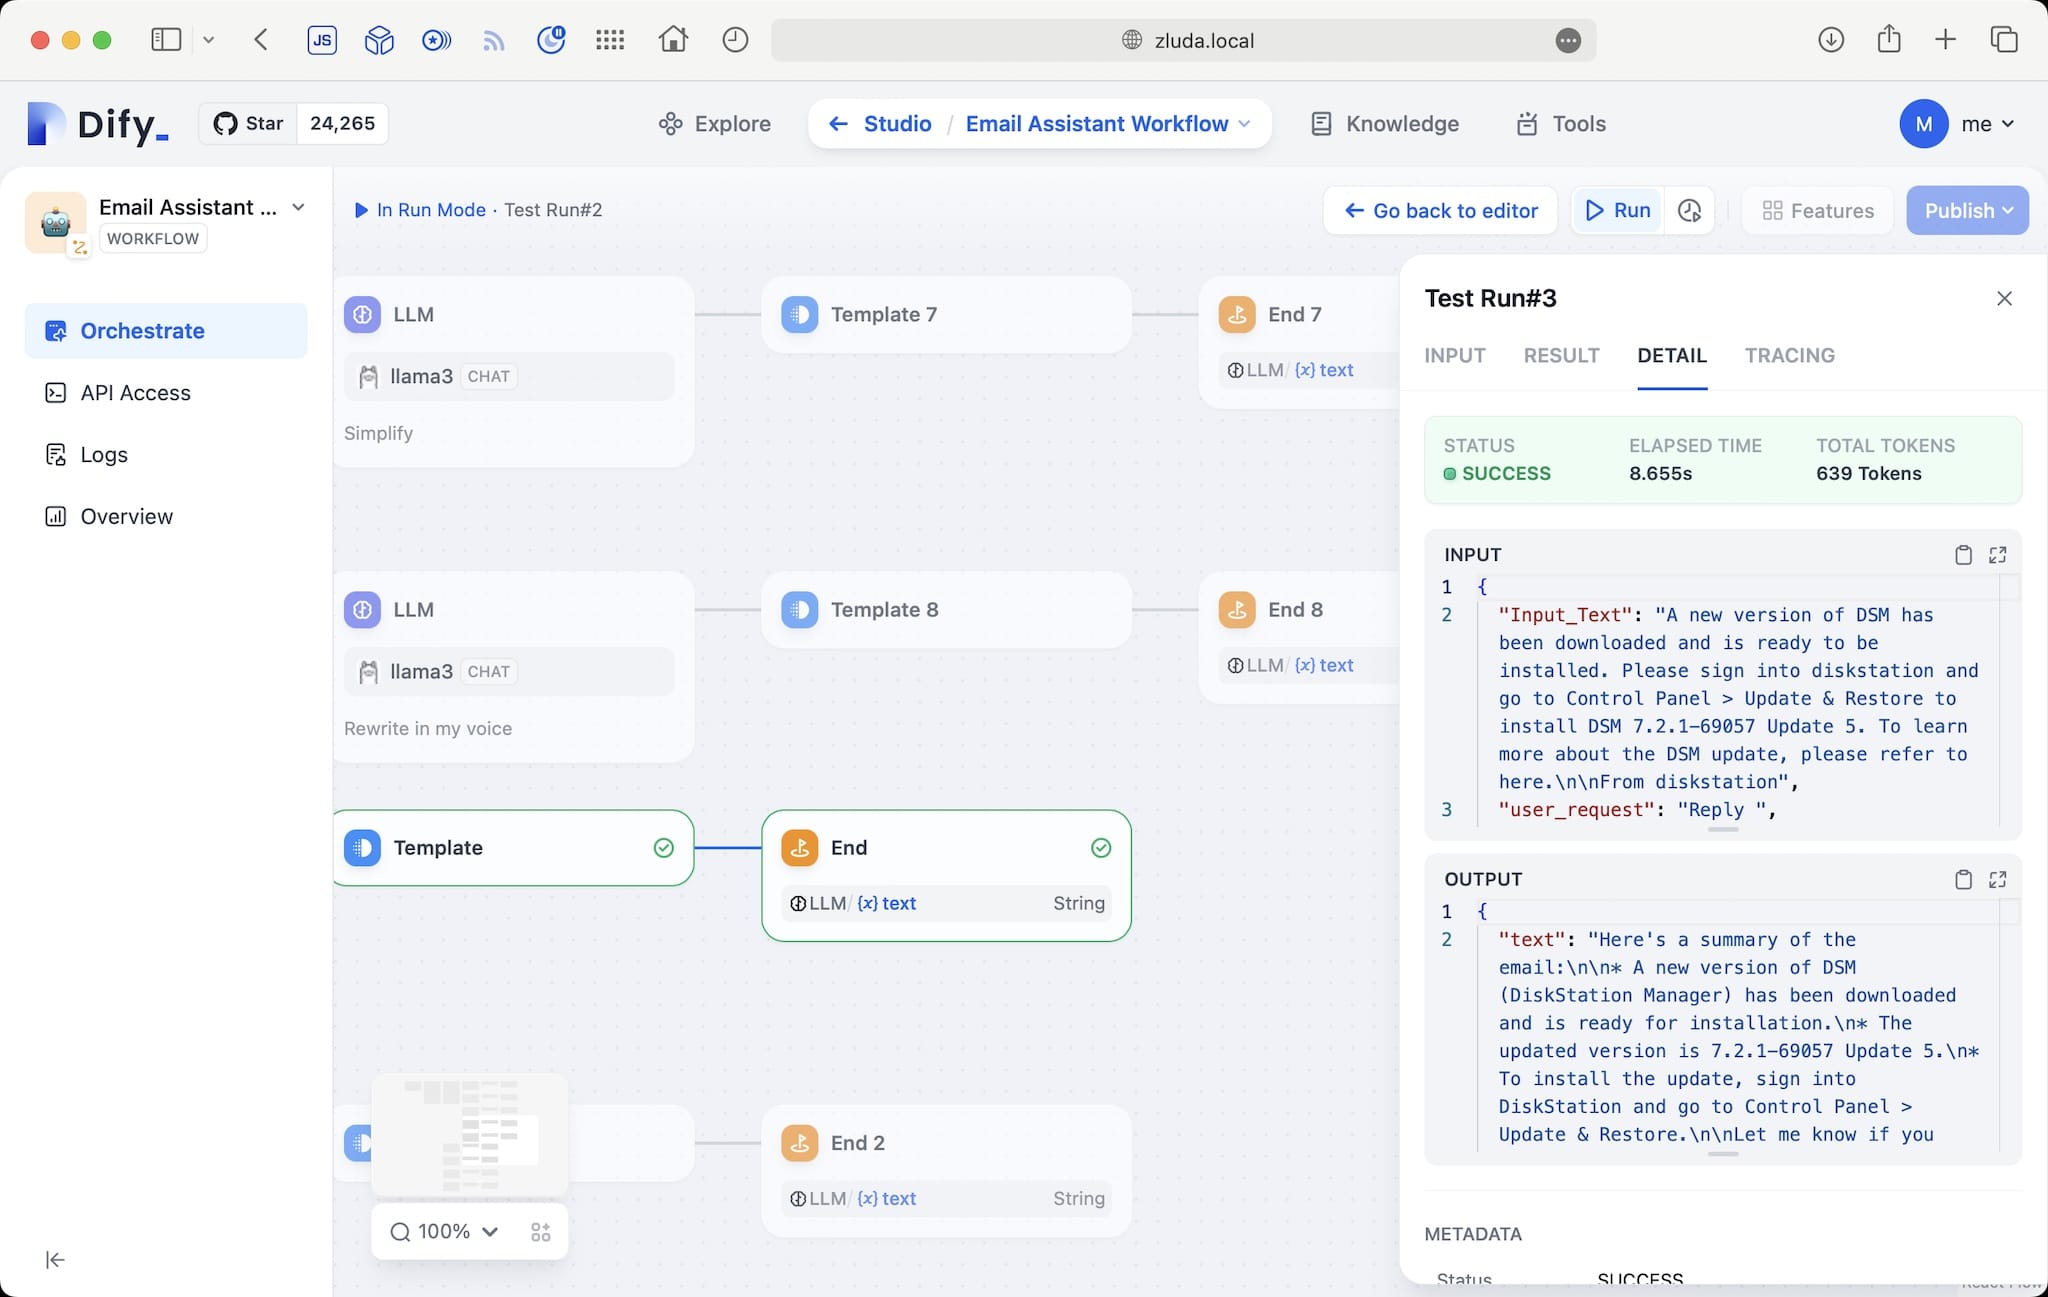
Task: Open browser history clock icon
Action: 735,40
